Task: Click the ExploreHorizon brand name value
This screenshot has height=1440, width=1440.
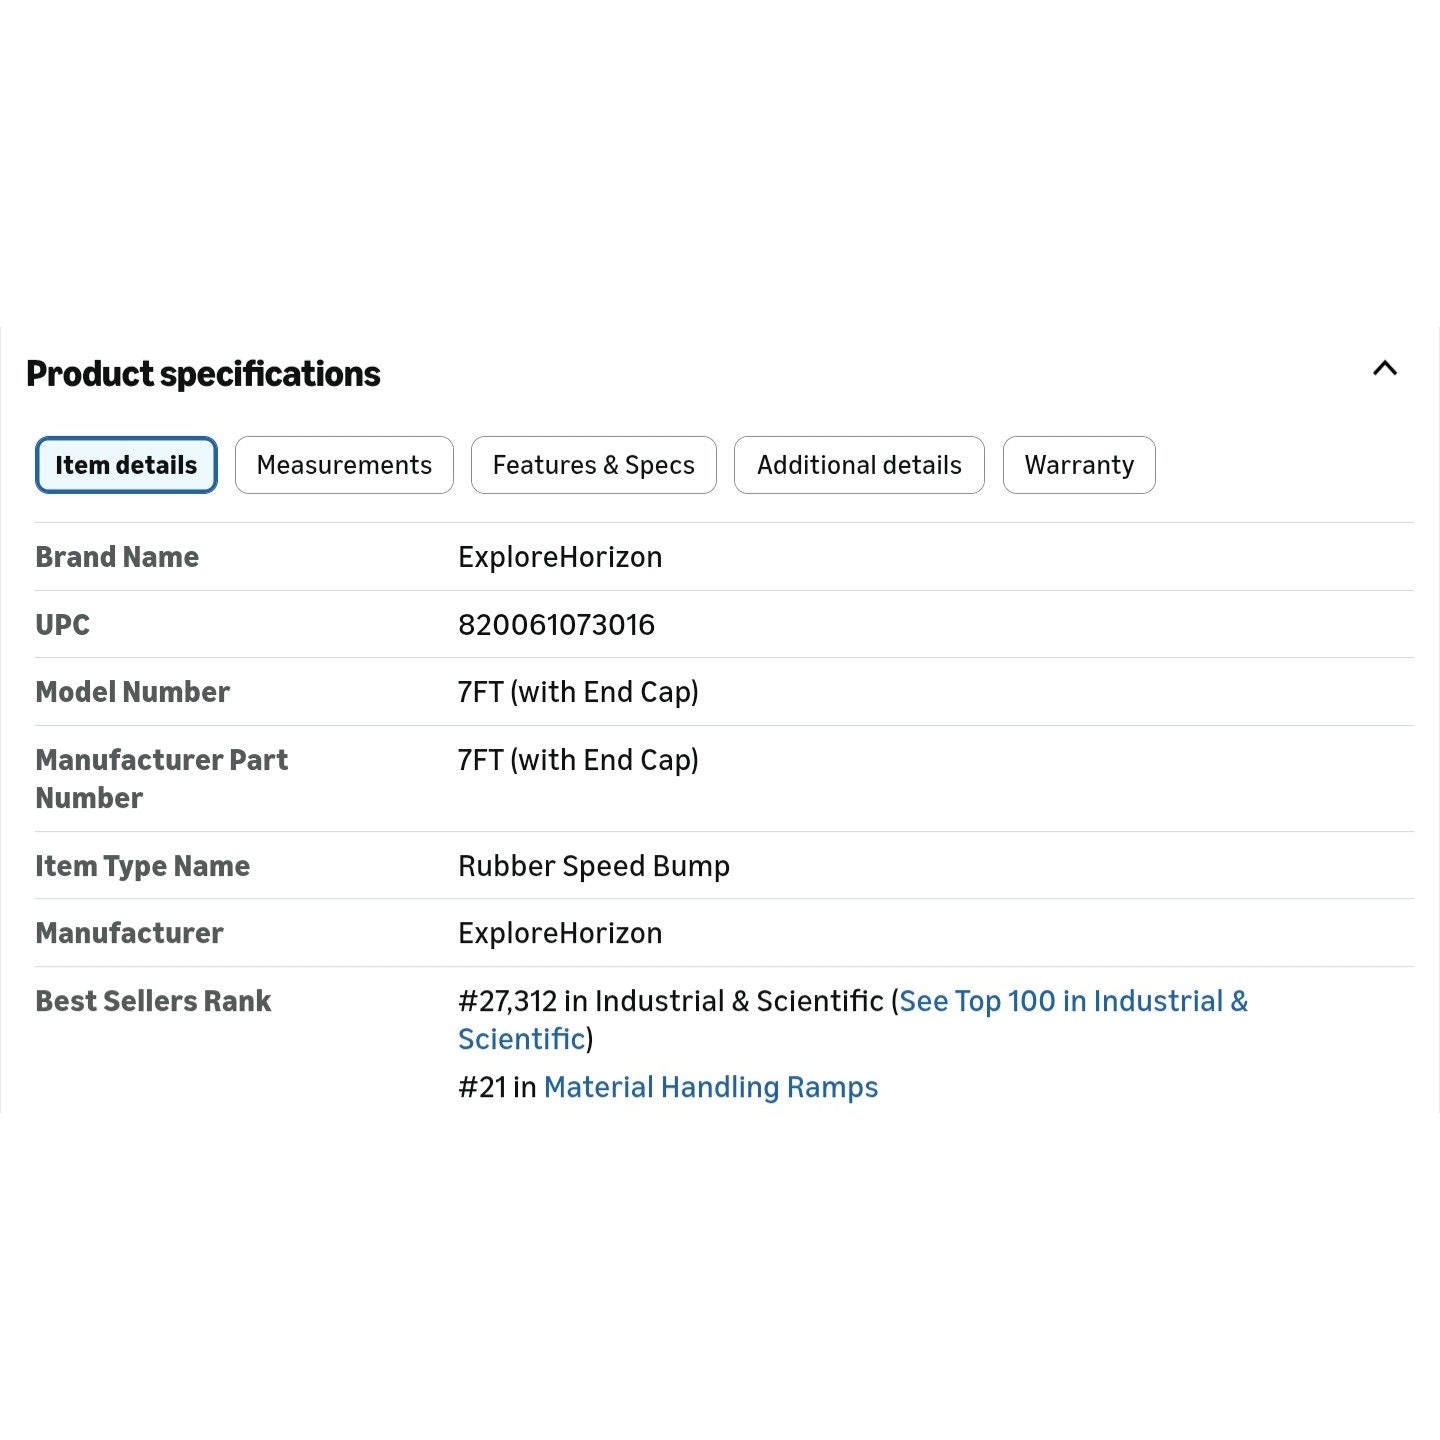Action: (x=560, y=557)
